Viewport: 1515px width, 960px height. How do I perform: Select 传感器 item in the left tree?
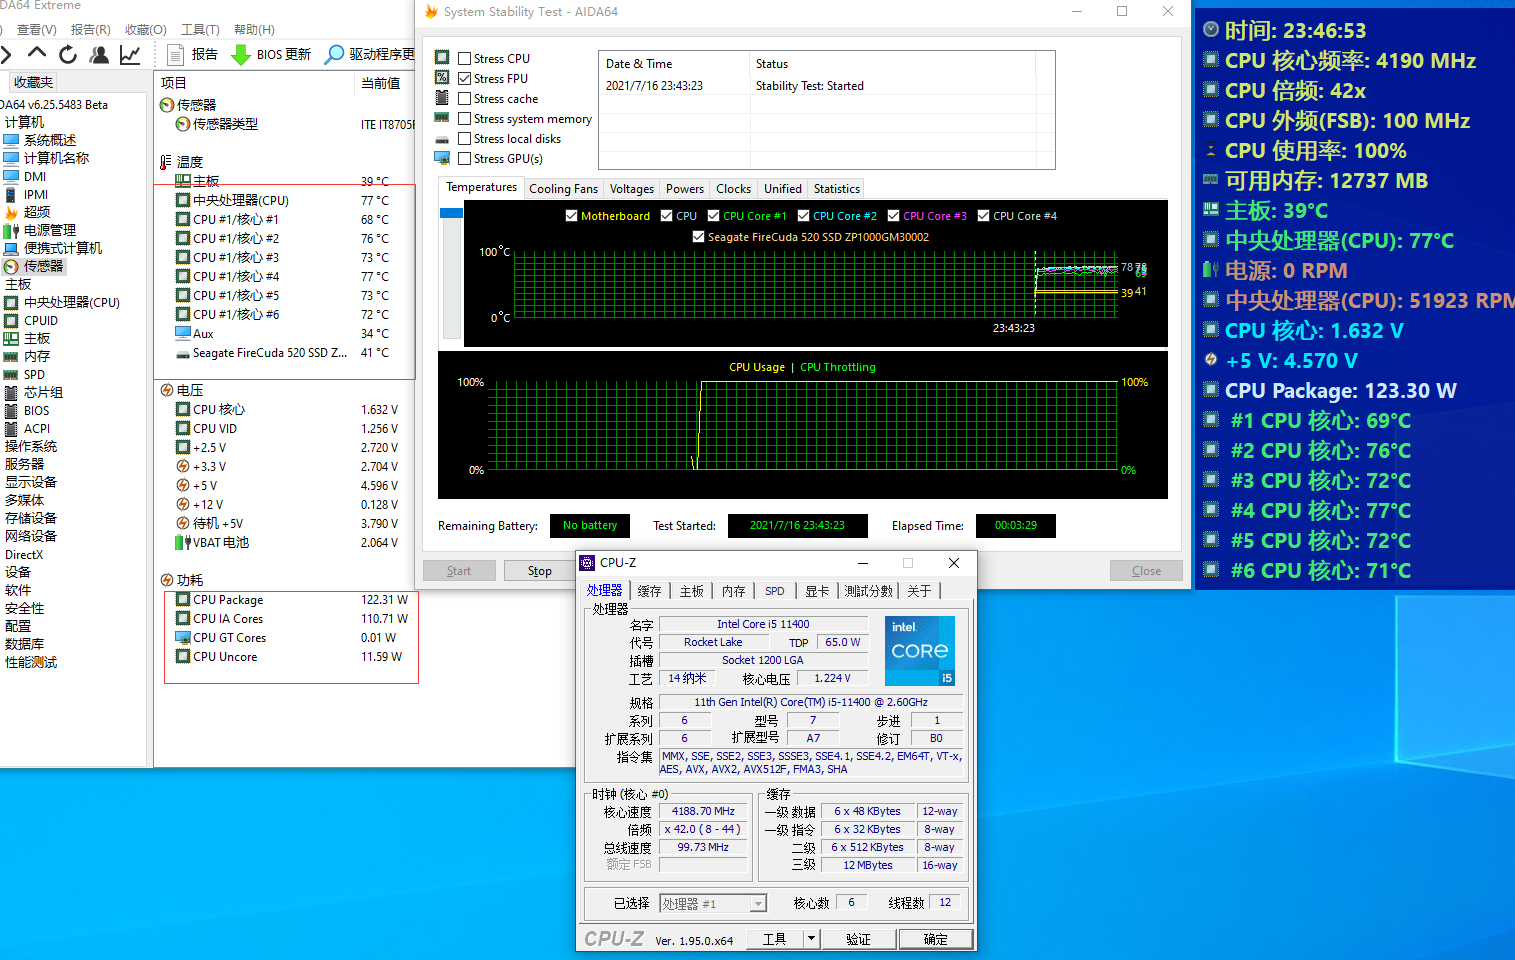pyautogui.click(x=43, y=266)
